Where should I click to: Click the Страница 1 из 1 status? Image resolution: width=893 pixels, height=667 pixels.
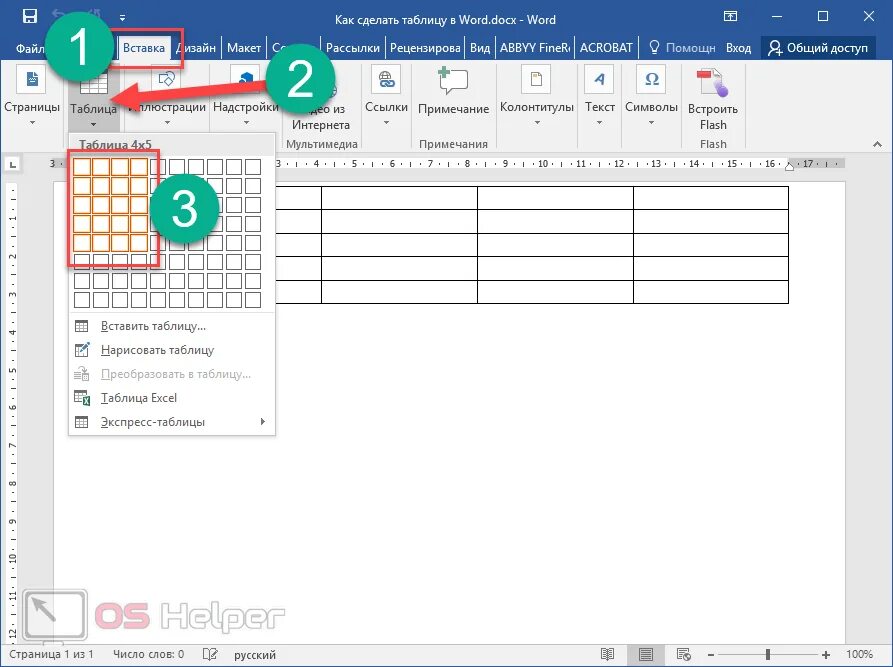[x=51, y=654]
